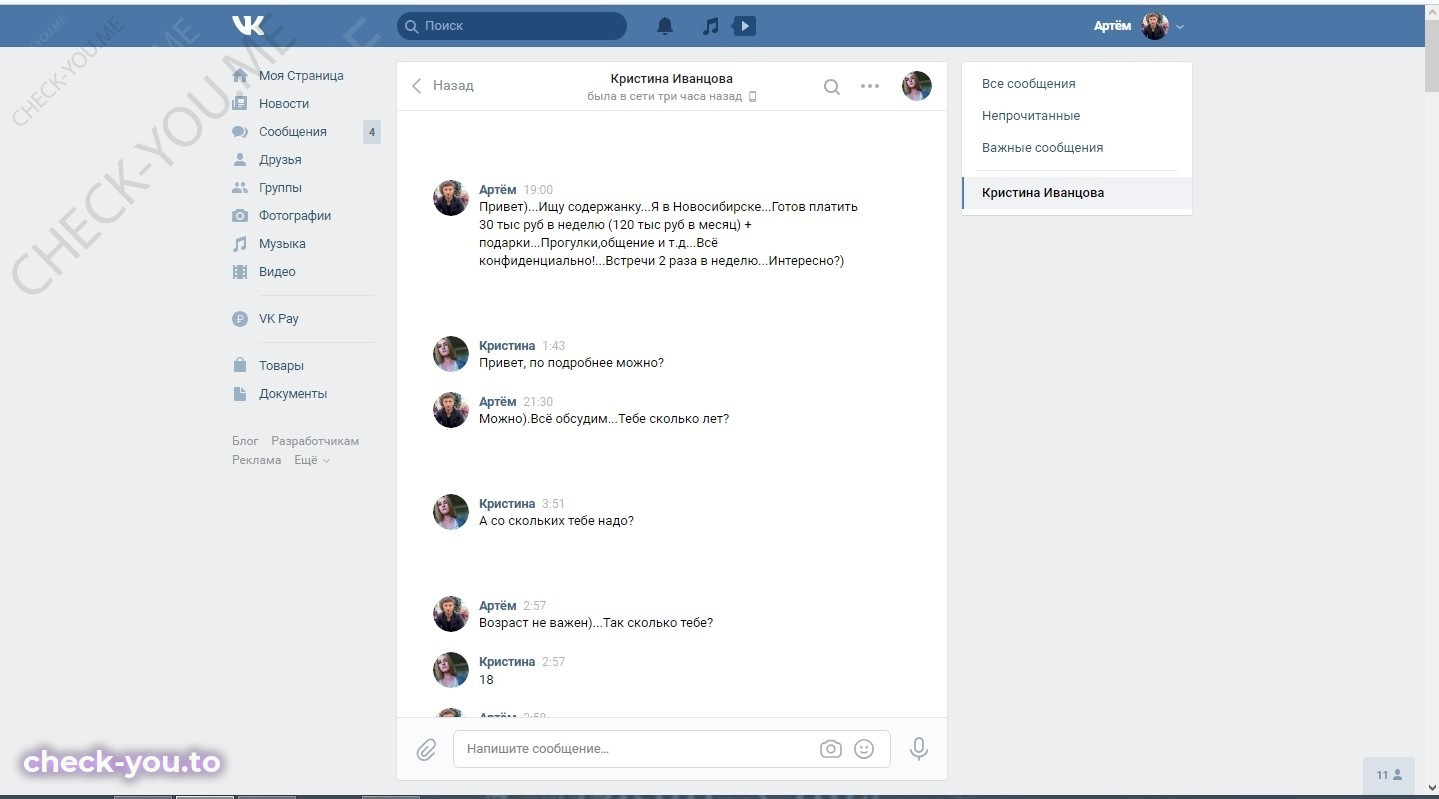Go to Моя Страница
Image resolution: width=1439 pixels, height=799 pixels.
(x=301, y=76)
